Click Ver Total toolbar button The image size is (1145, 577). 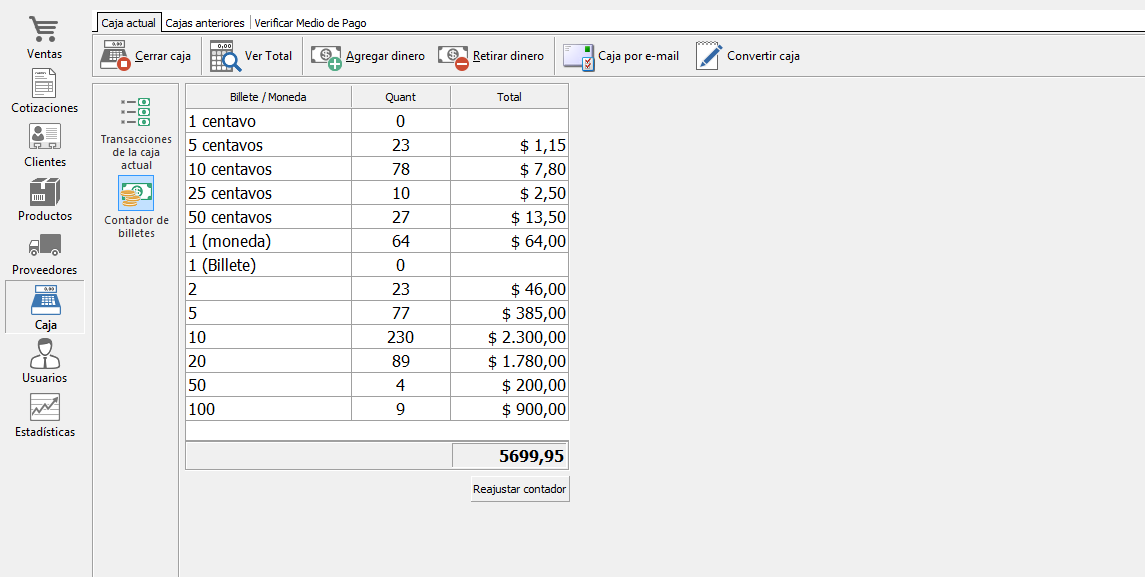[251, 56]
